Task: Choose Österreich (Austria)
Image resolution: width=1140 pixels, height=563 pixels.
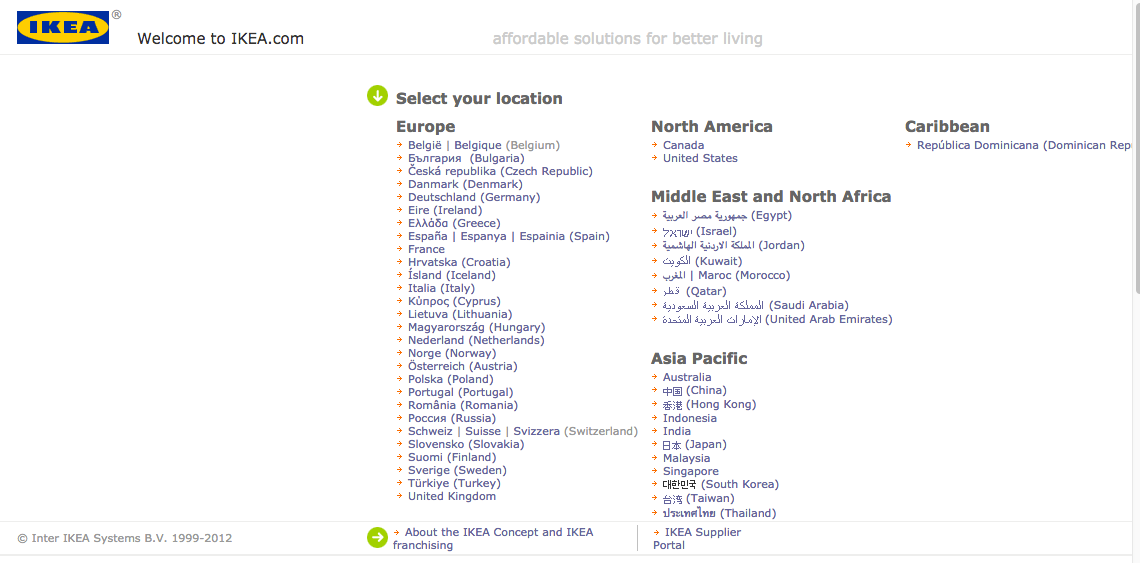Action: [x=463, y=367]
